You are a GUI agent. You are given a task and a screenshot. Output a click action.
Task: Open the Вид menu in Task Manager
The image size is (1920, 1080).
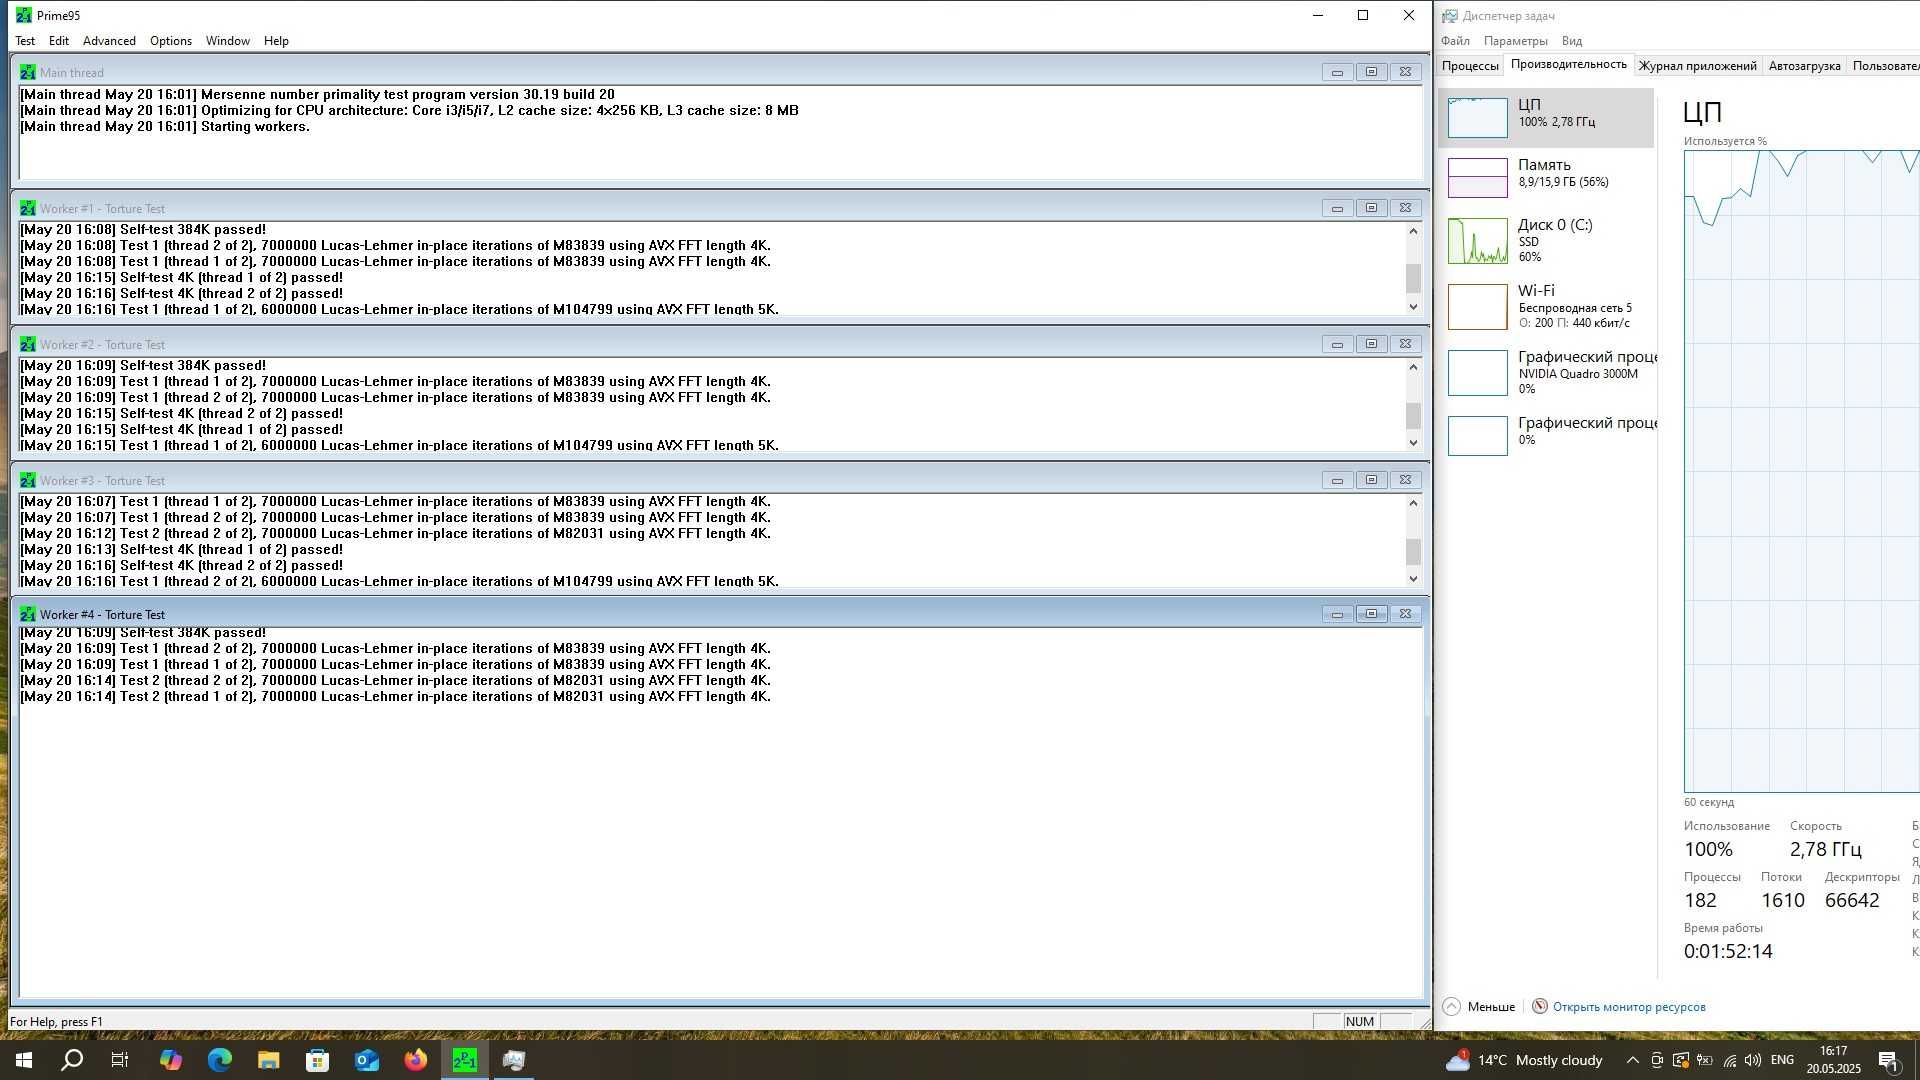pos(1572,41)
